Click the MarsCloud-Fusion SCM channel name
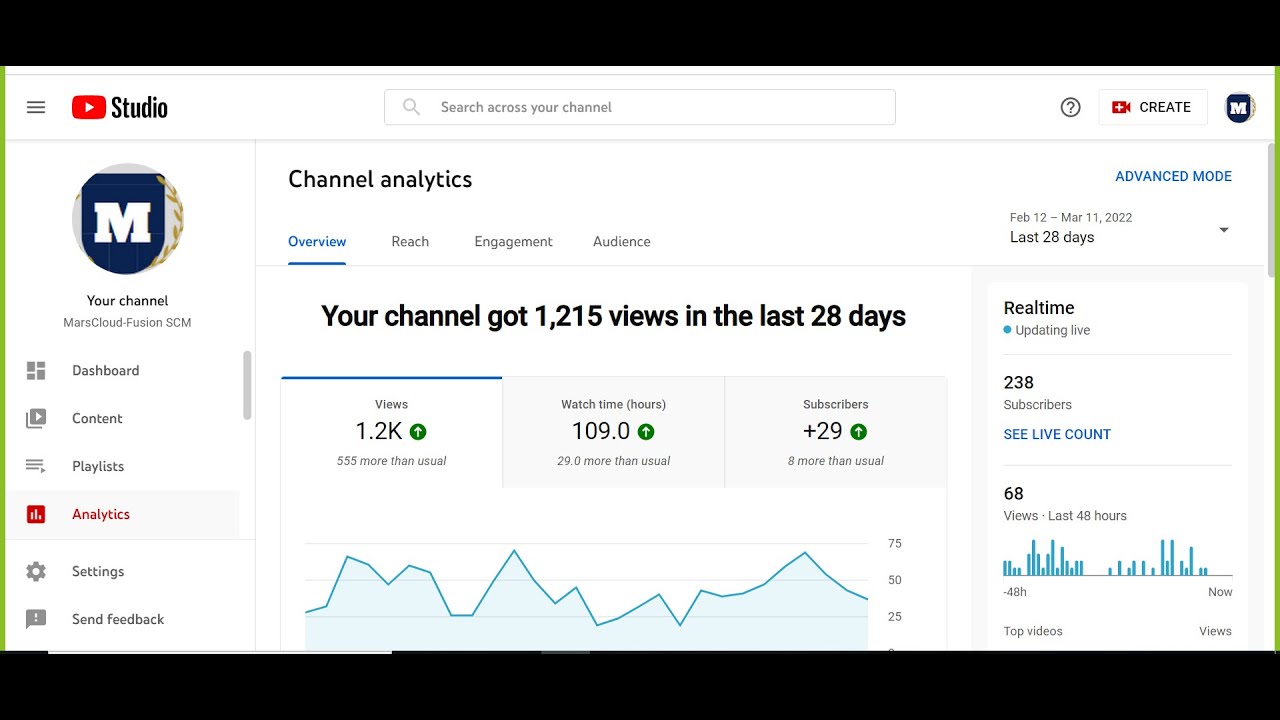 tap(127, 323)
